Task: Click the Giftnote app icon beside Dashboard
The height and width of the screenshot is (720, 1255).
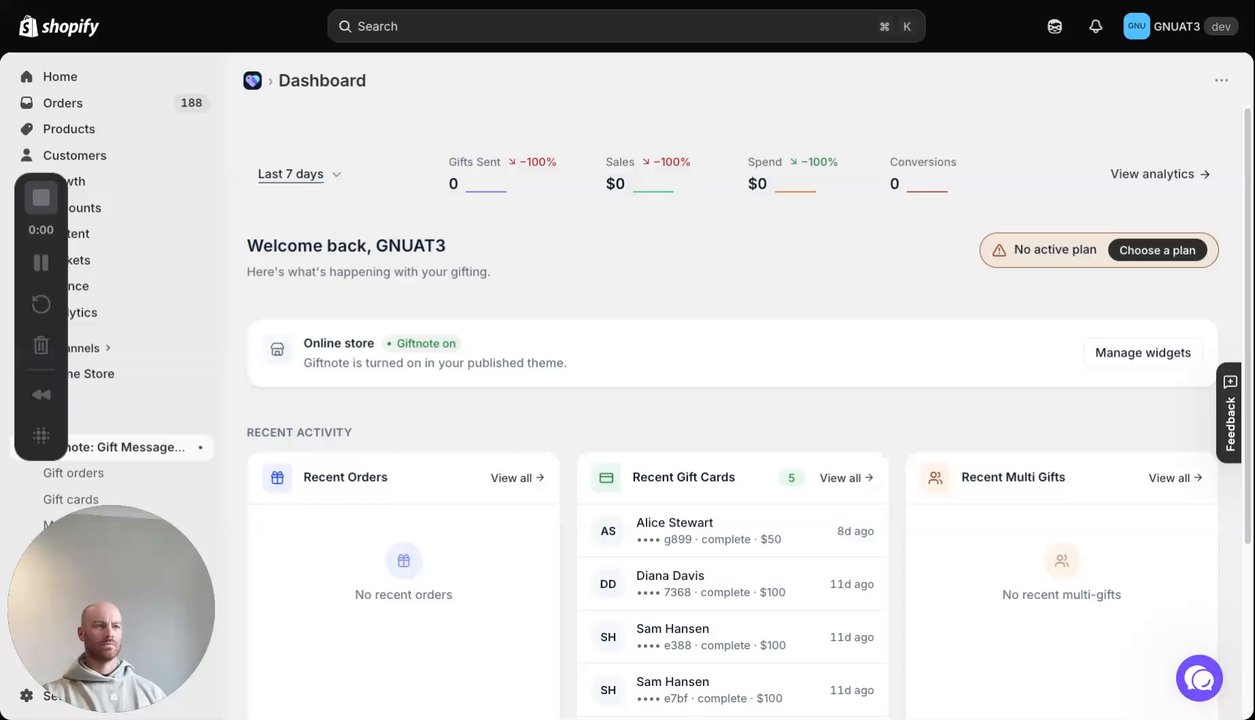Action: click(253, 81)
